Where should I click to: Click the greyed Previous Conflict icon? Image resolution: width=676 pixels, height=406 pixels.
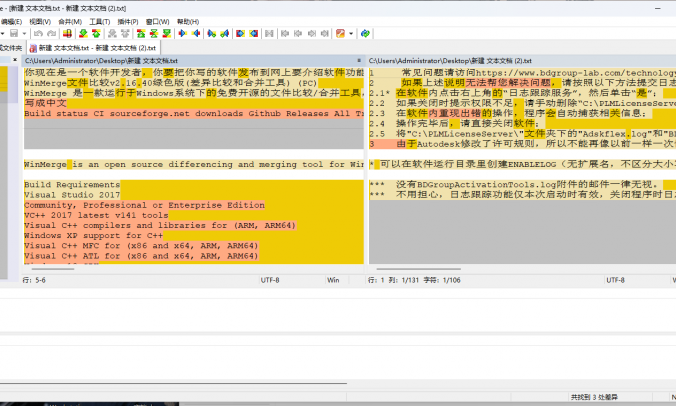coord(125,33)
